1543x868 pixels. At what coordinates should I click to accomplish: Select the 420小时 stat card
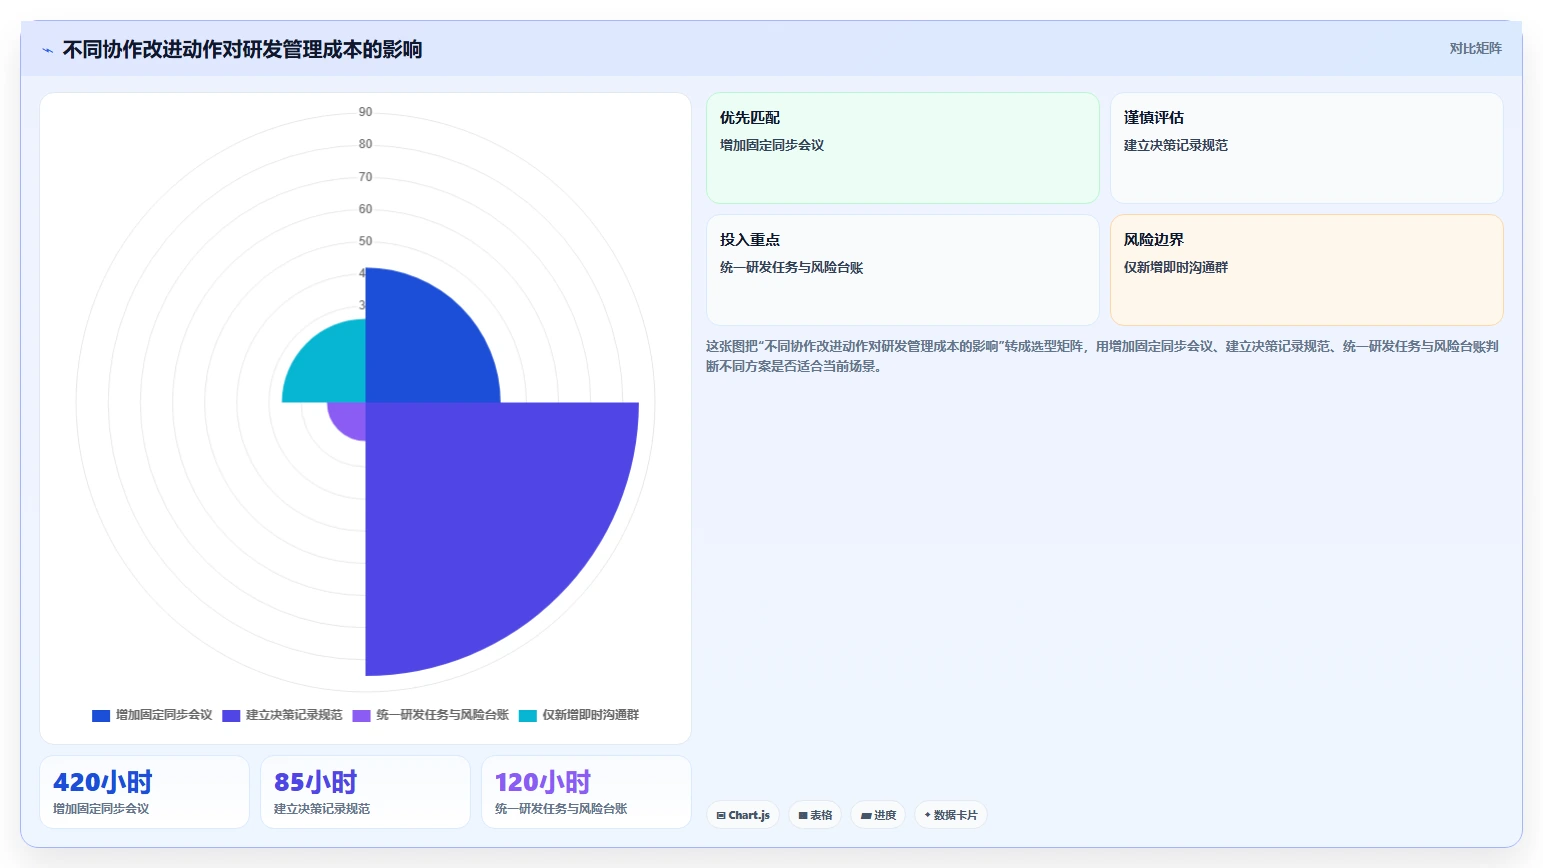(144, 792)
